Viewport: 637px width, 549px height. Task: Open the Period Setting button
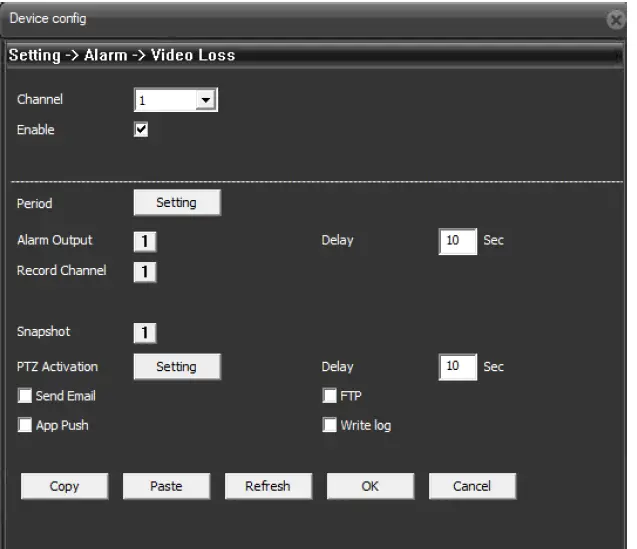pyautogui.click(x=177, y=202)
